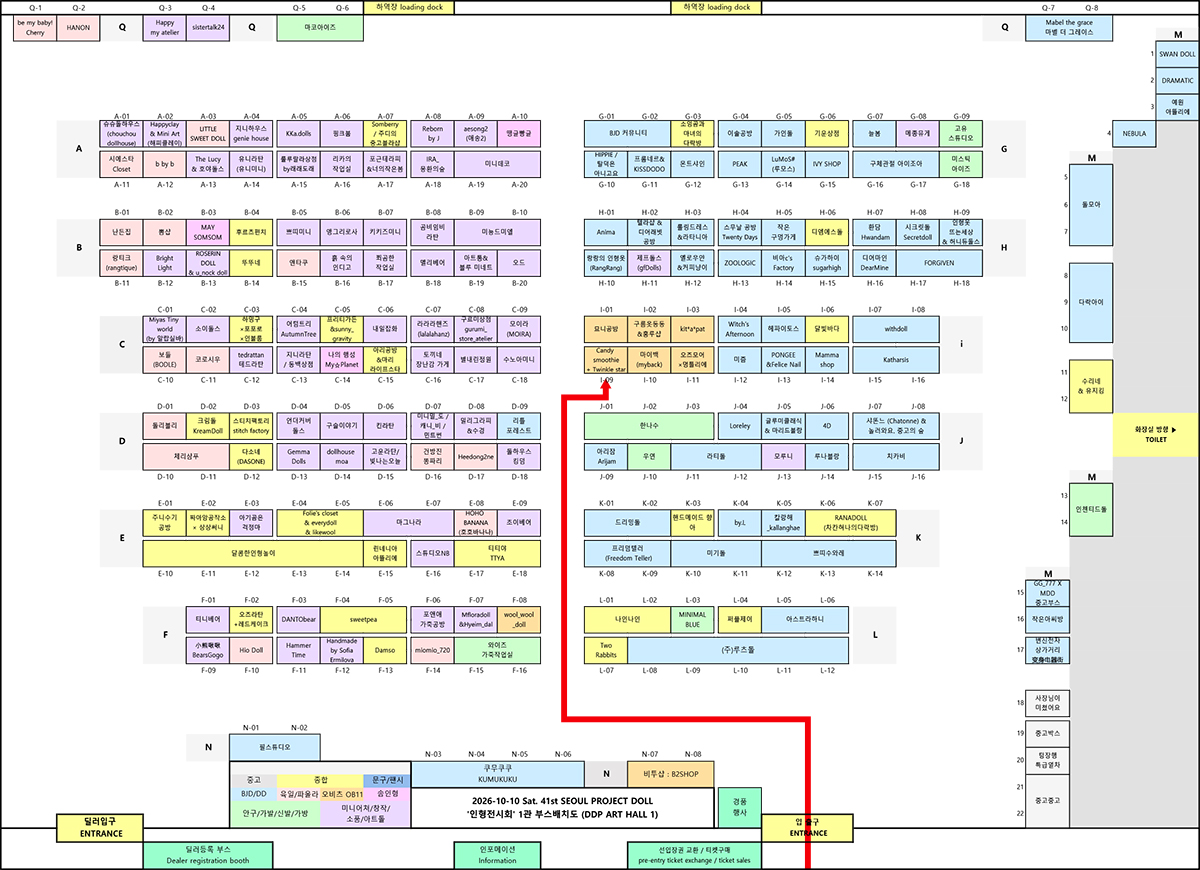The width and height of the screenshot is (1200, 870).
Task: Select the 'ZOOLOGIC' booth cell
Action: coord(740,263)
